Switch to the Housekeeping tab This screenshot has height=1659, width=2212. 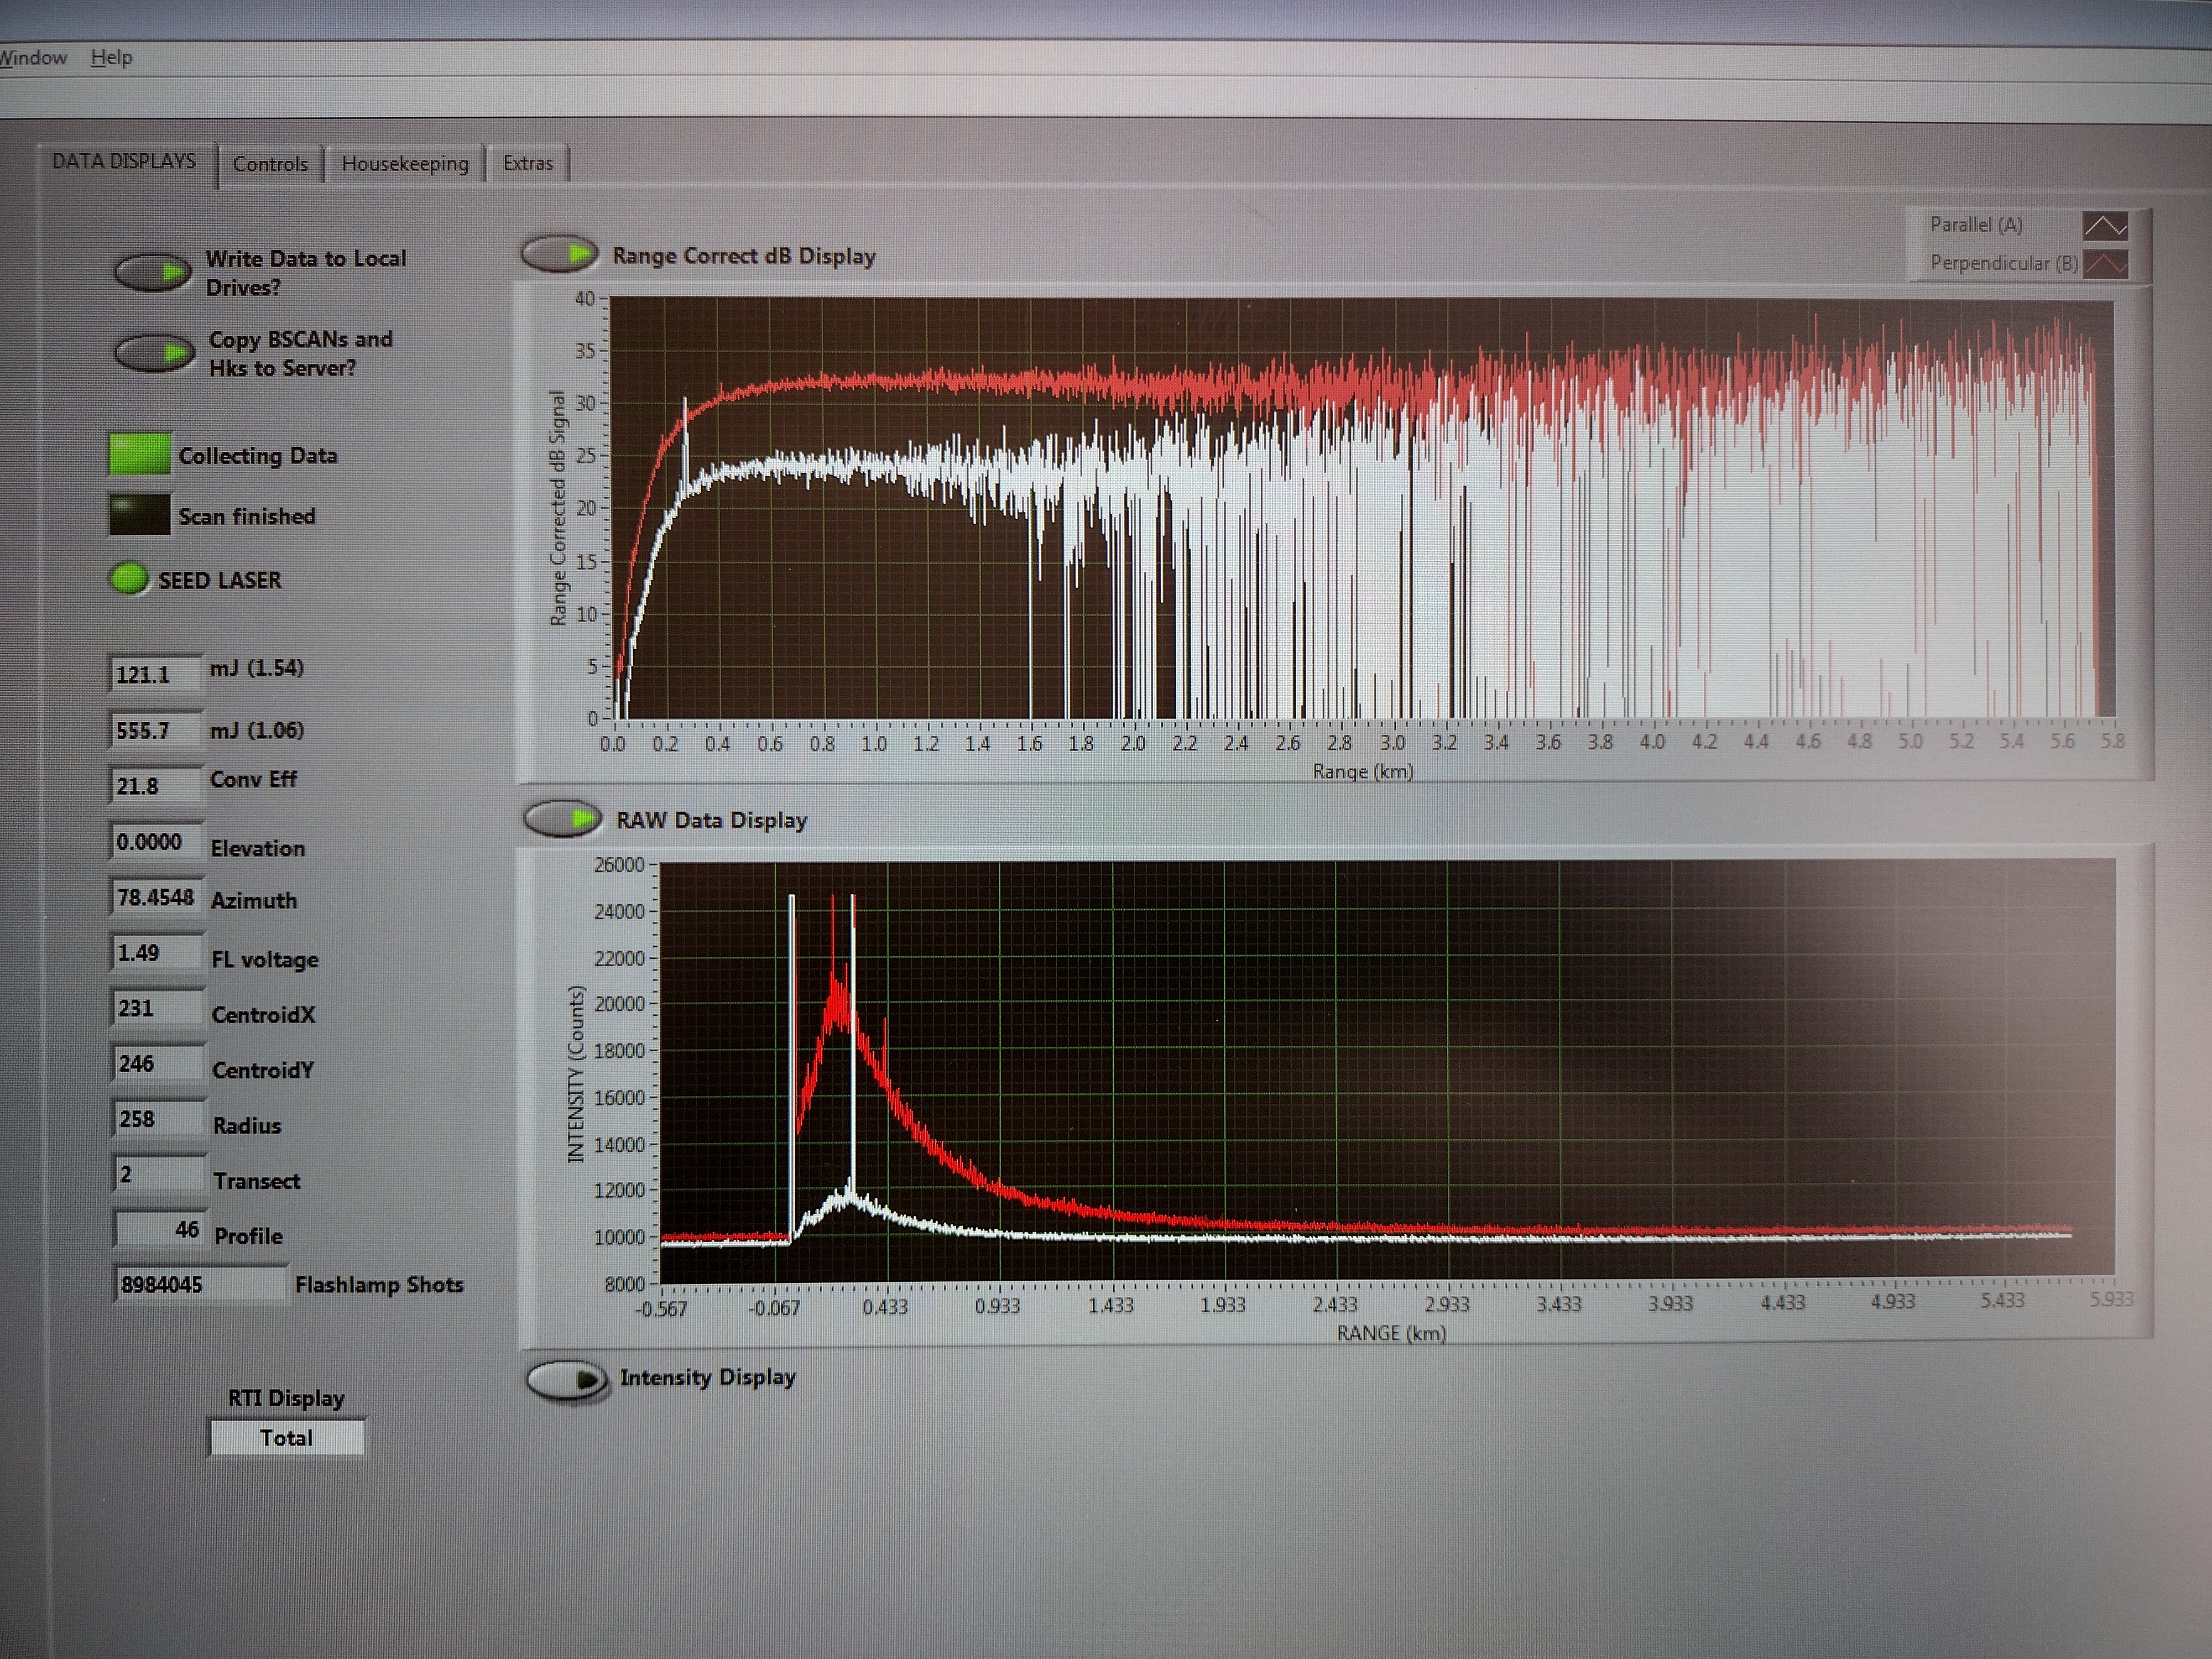[x=405, y=164]
